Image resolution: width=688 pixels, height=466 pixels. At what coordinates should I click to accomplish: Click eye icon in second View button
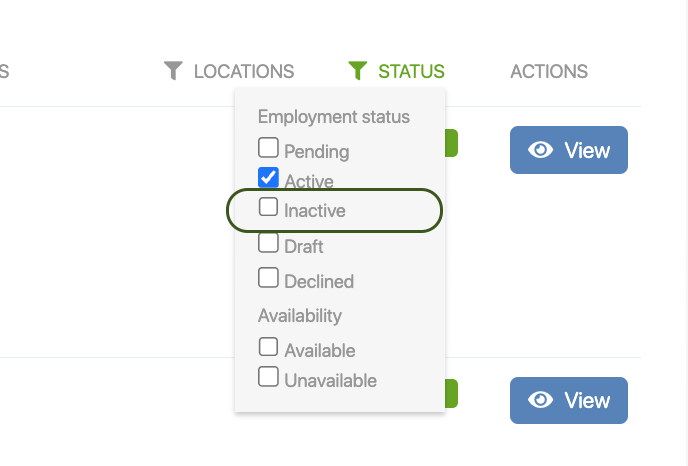pos(541,400)
